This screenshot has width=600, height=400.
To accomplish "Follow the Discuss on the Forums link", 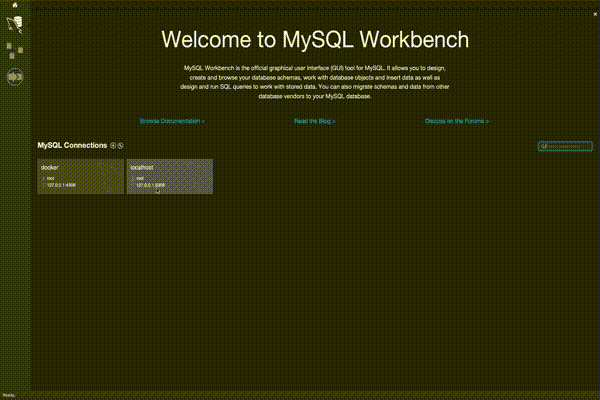I will 457,121.
